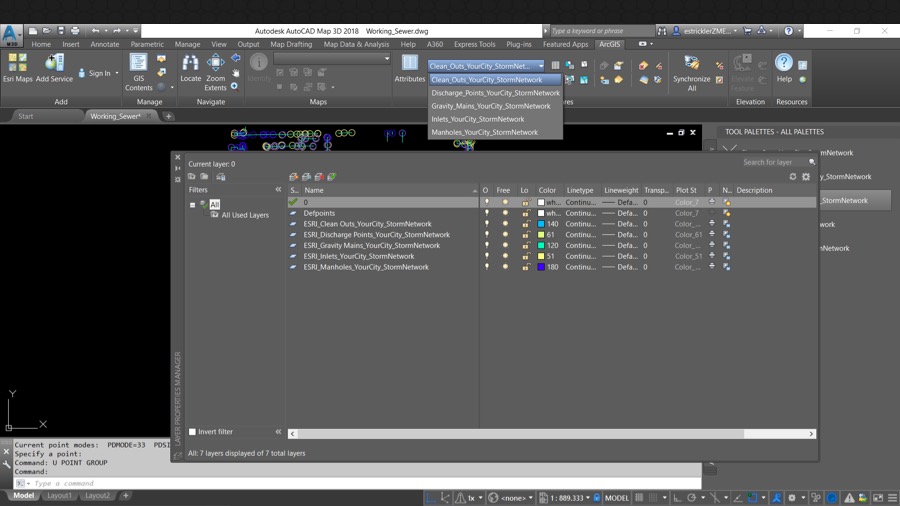
Task: Click color swatch 61 for ESRI_Discharge Points
Action: coord(541,235)
